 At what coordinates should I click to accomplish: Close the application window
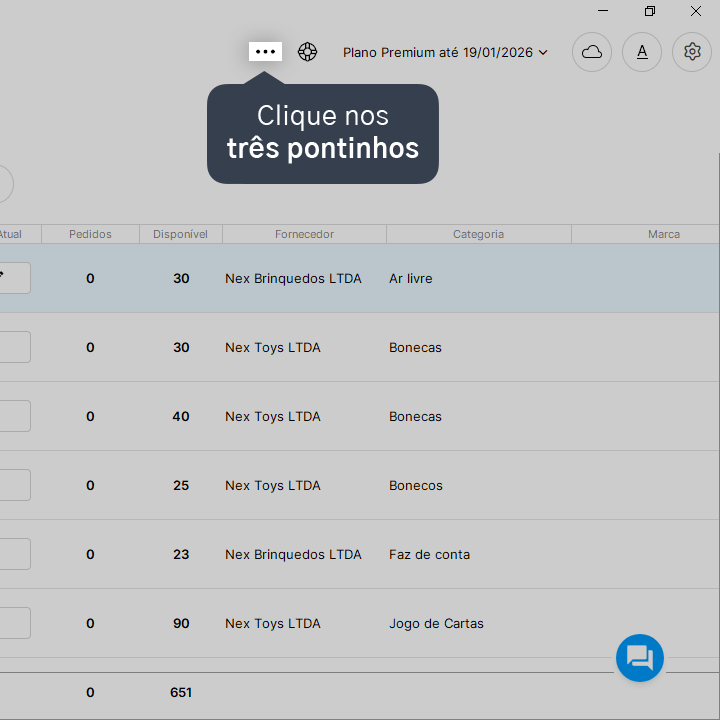point(696,11)
